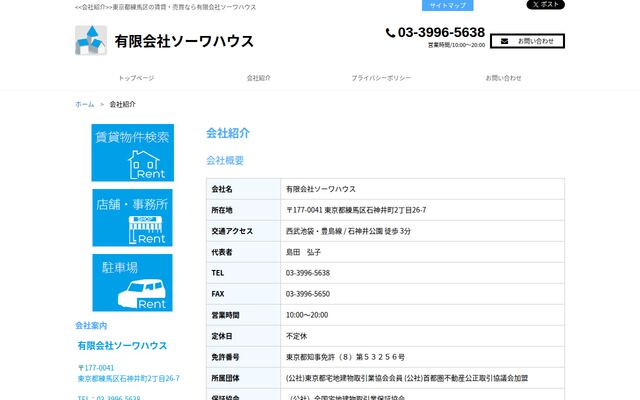
Task: Click the 有限会社ソーワハウス header title text
Action: coord(184,41)
